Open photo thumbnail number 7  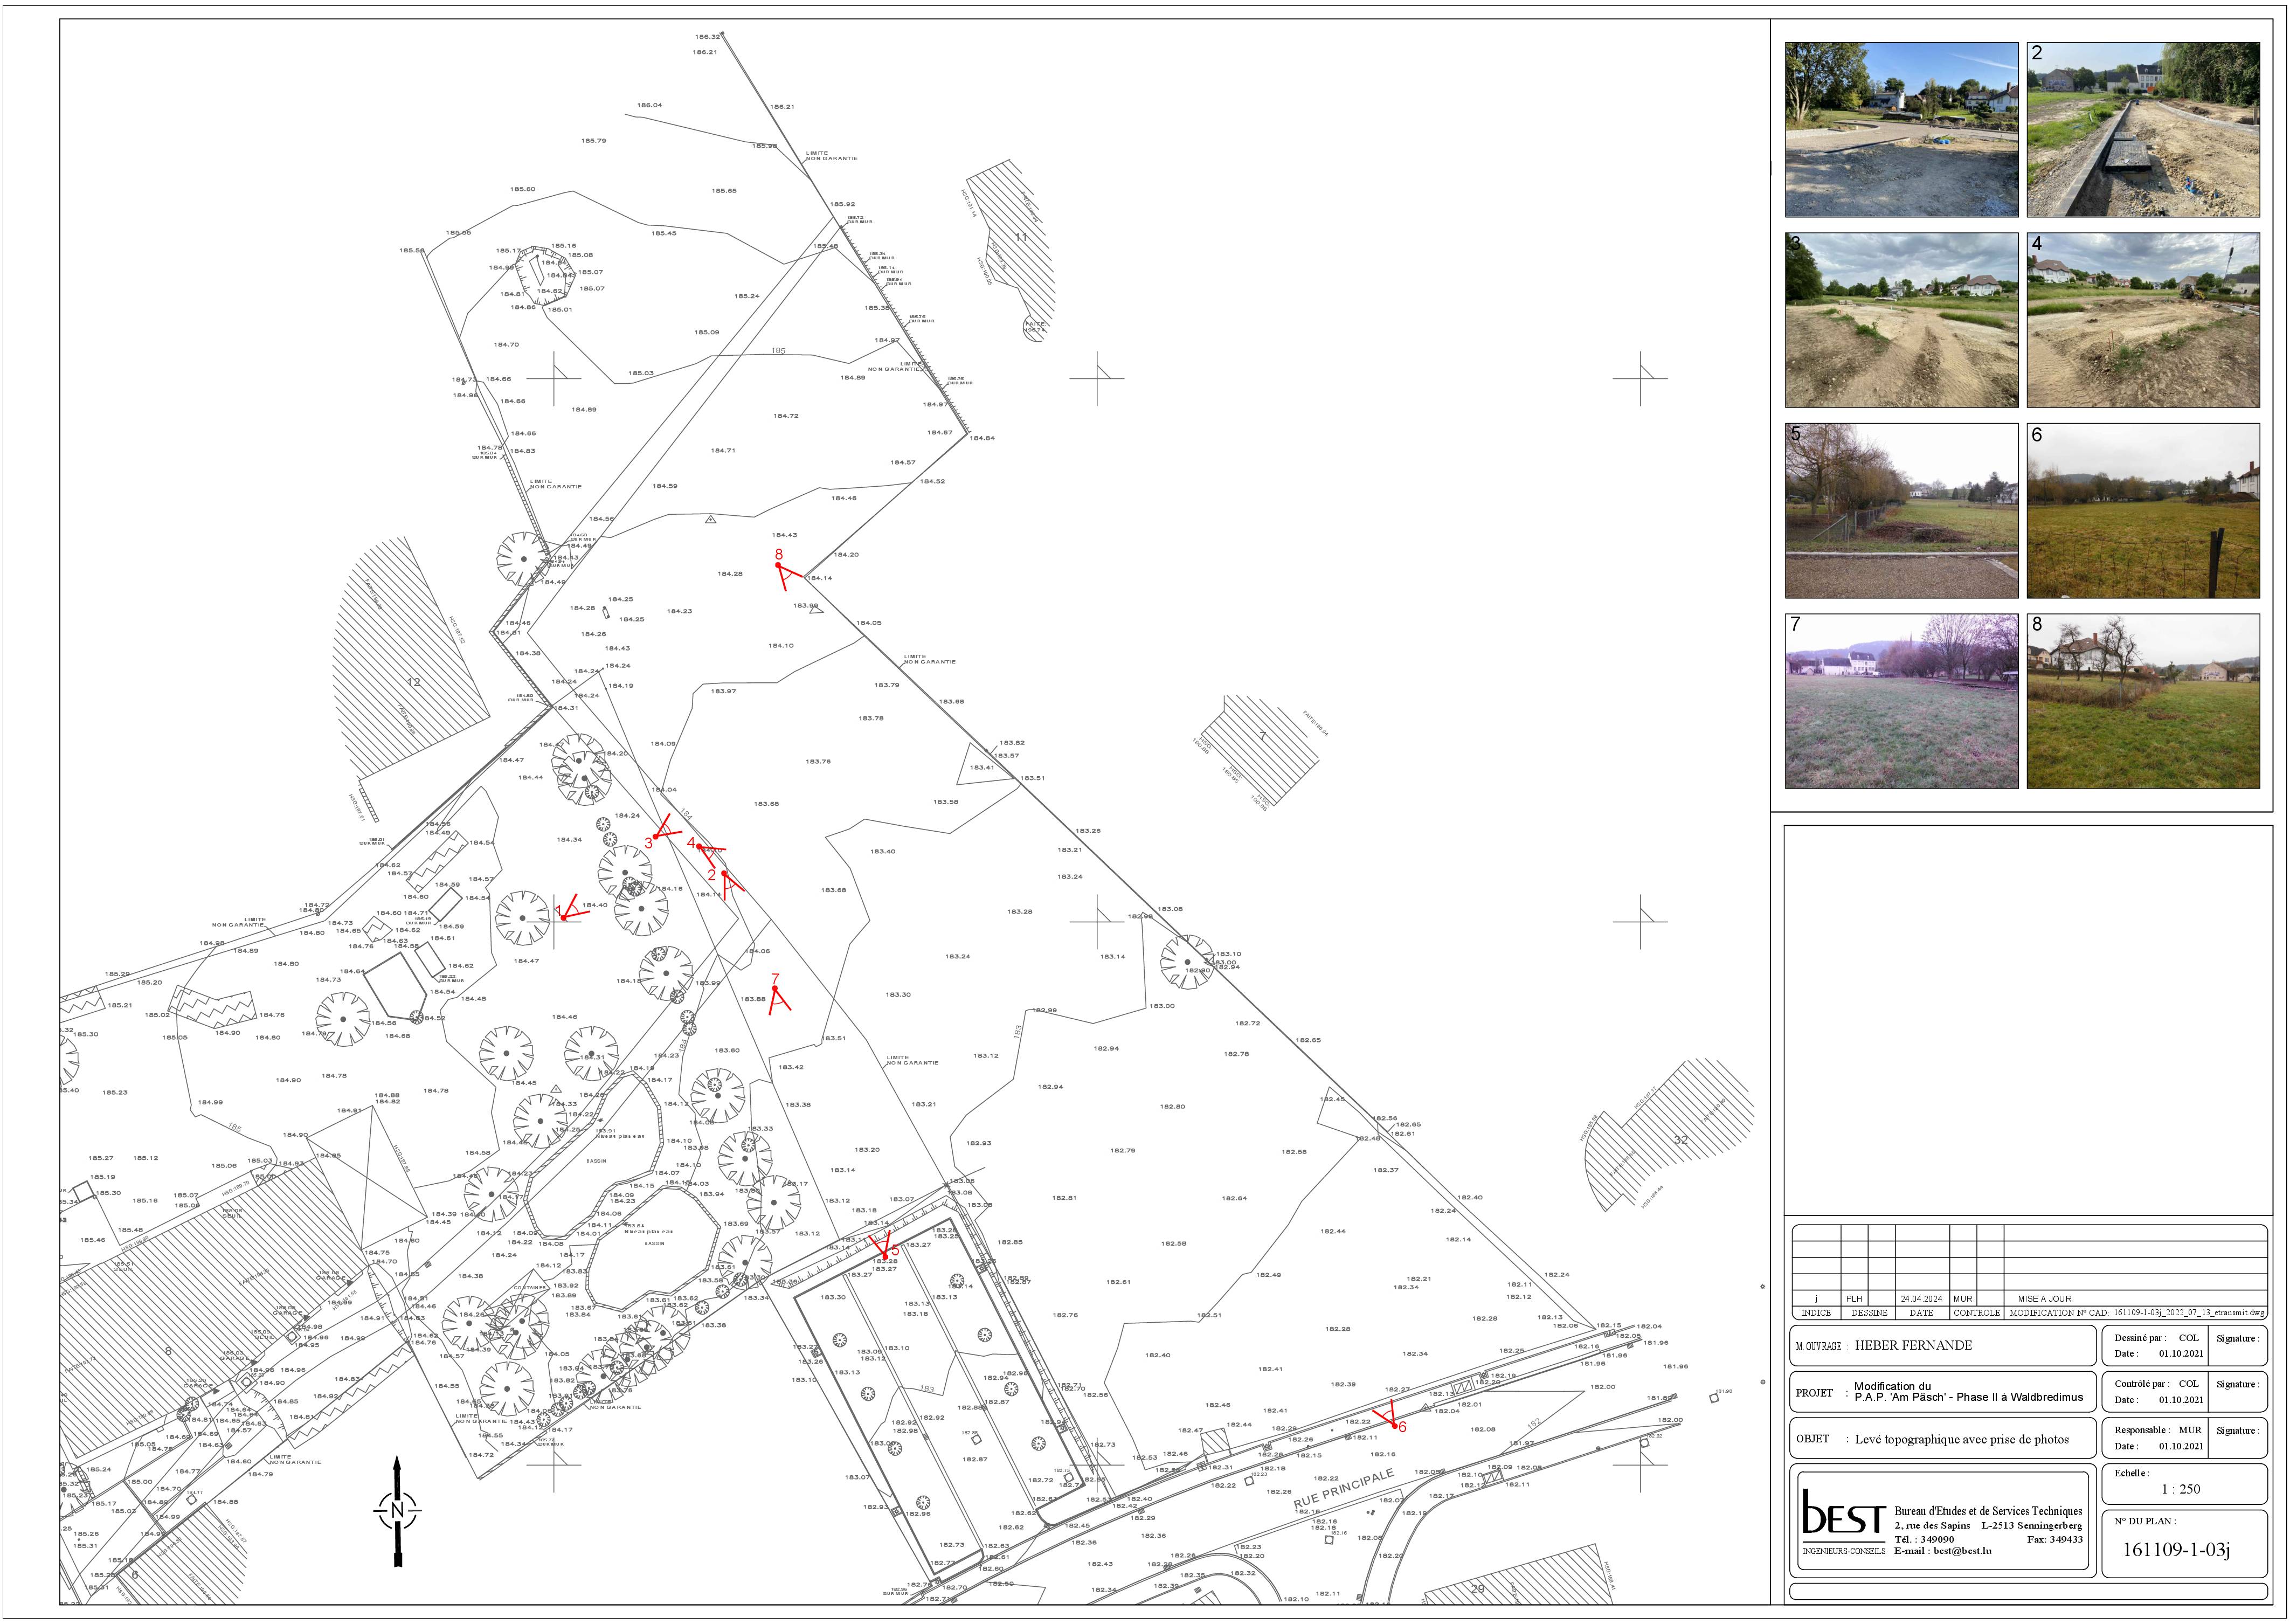tap(1901, 701)
